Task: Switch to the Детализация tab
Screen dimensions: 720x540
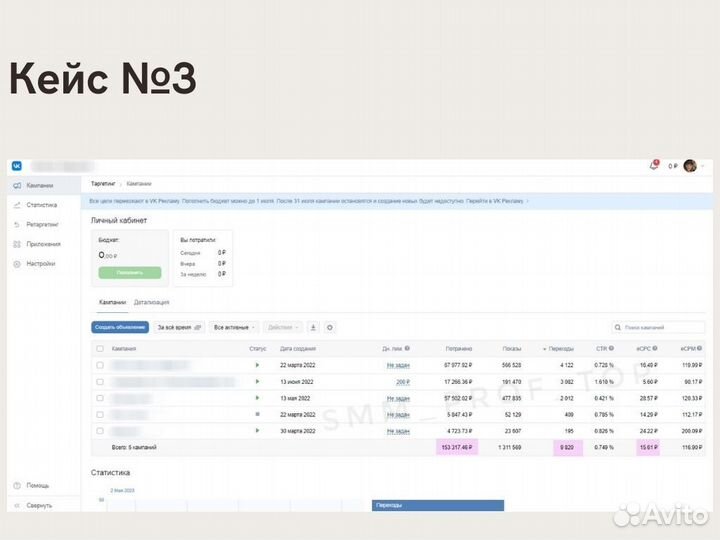Action: (x=151, y=302)
